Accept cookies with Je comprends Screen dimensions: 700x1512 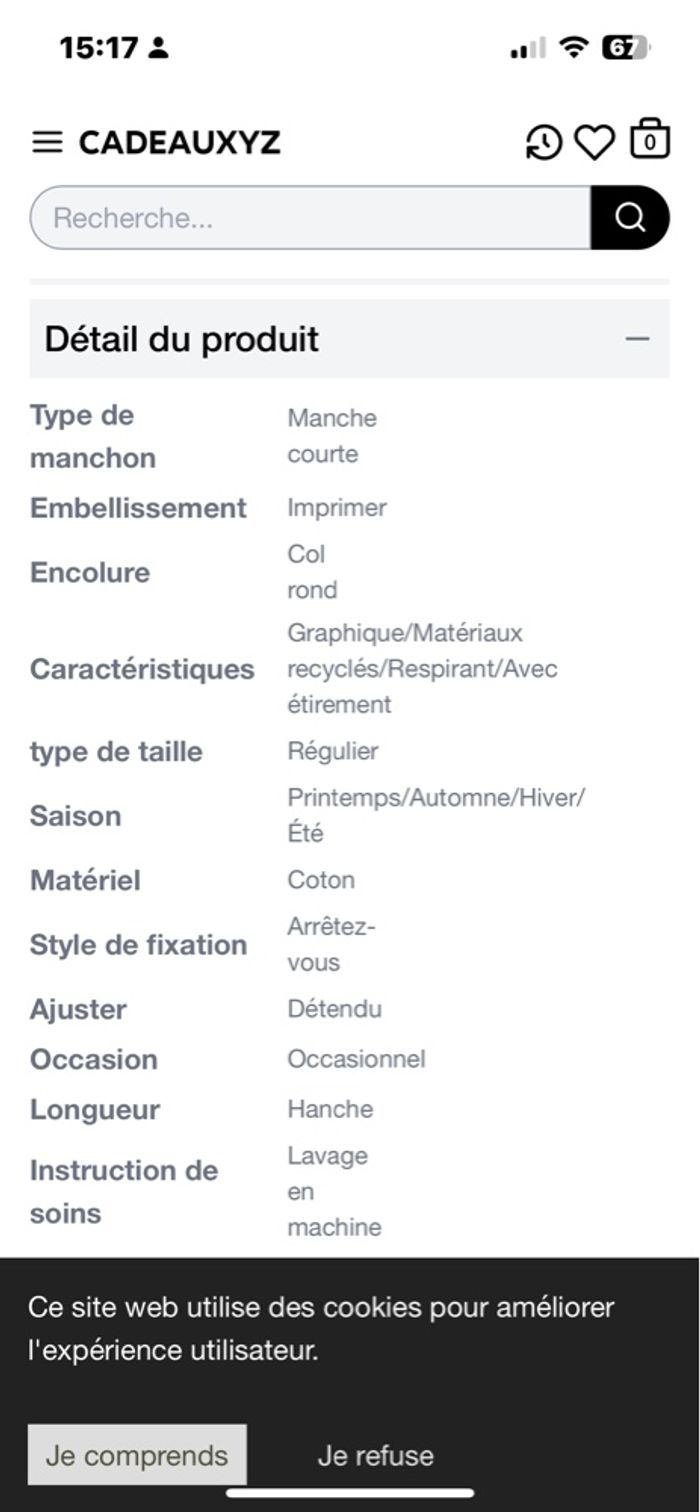pyautogui.click(x=137, y=1455)
